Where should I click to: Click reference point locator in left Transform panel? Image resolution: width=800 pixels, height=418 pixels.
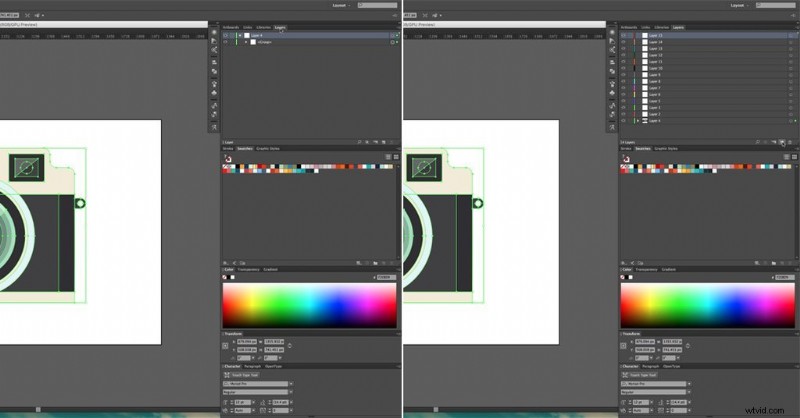pos(225,346)
